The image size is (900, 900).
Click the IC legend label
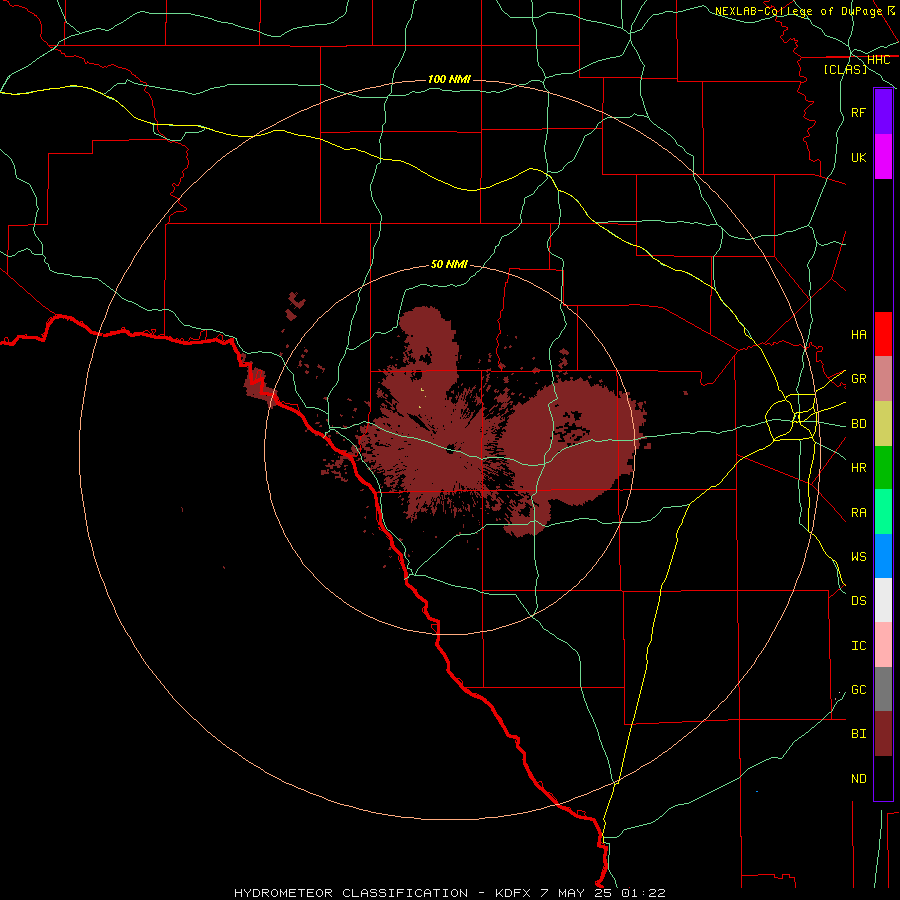(858, 646)
